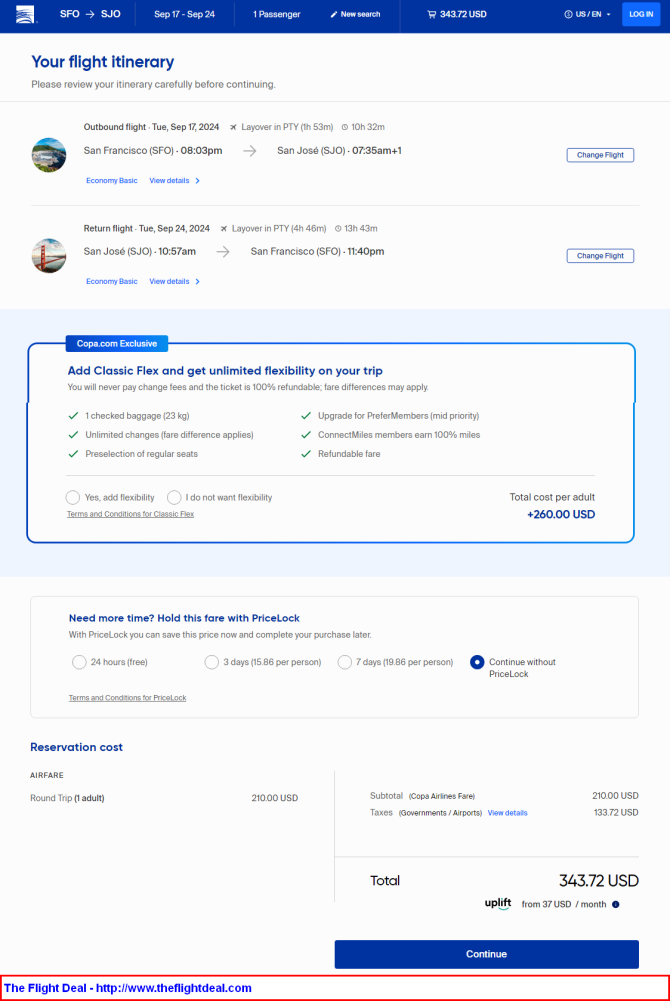Screen dimensions: 670x1001
Task: Open the Sep 17 - Sep 24 dates item
Action: point(184,14)
